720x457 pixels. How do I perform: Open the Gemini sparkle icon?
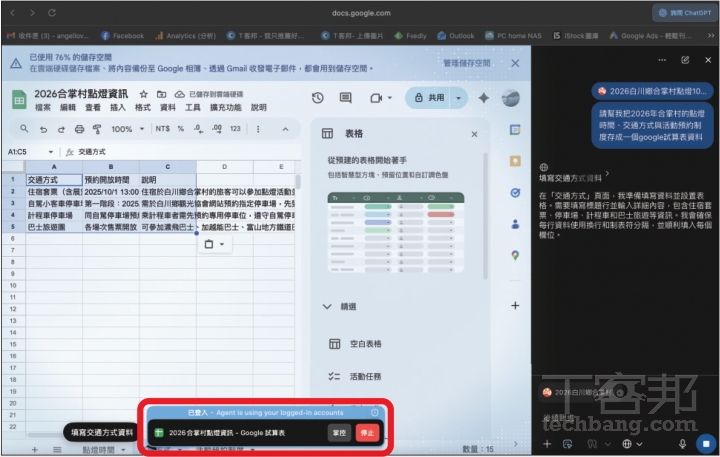click(x=484, y=98)
